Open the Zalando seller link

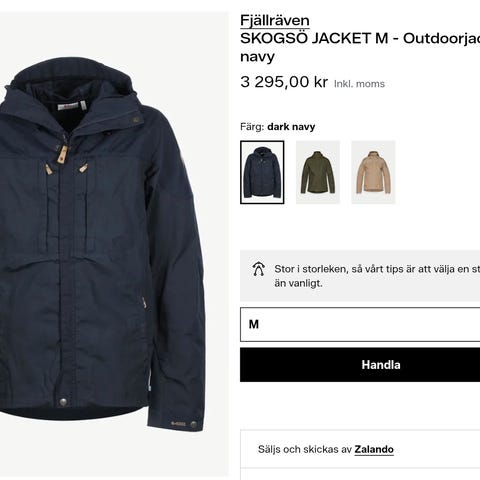tap(374, 449)
